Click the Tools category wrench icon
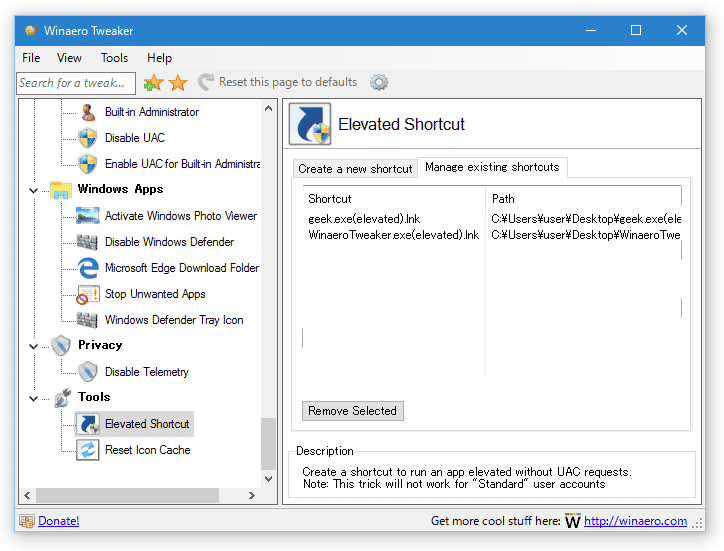The image size is (724, 551). (62, 398)
